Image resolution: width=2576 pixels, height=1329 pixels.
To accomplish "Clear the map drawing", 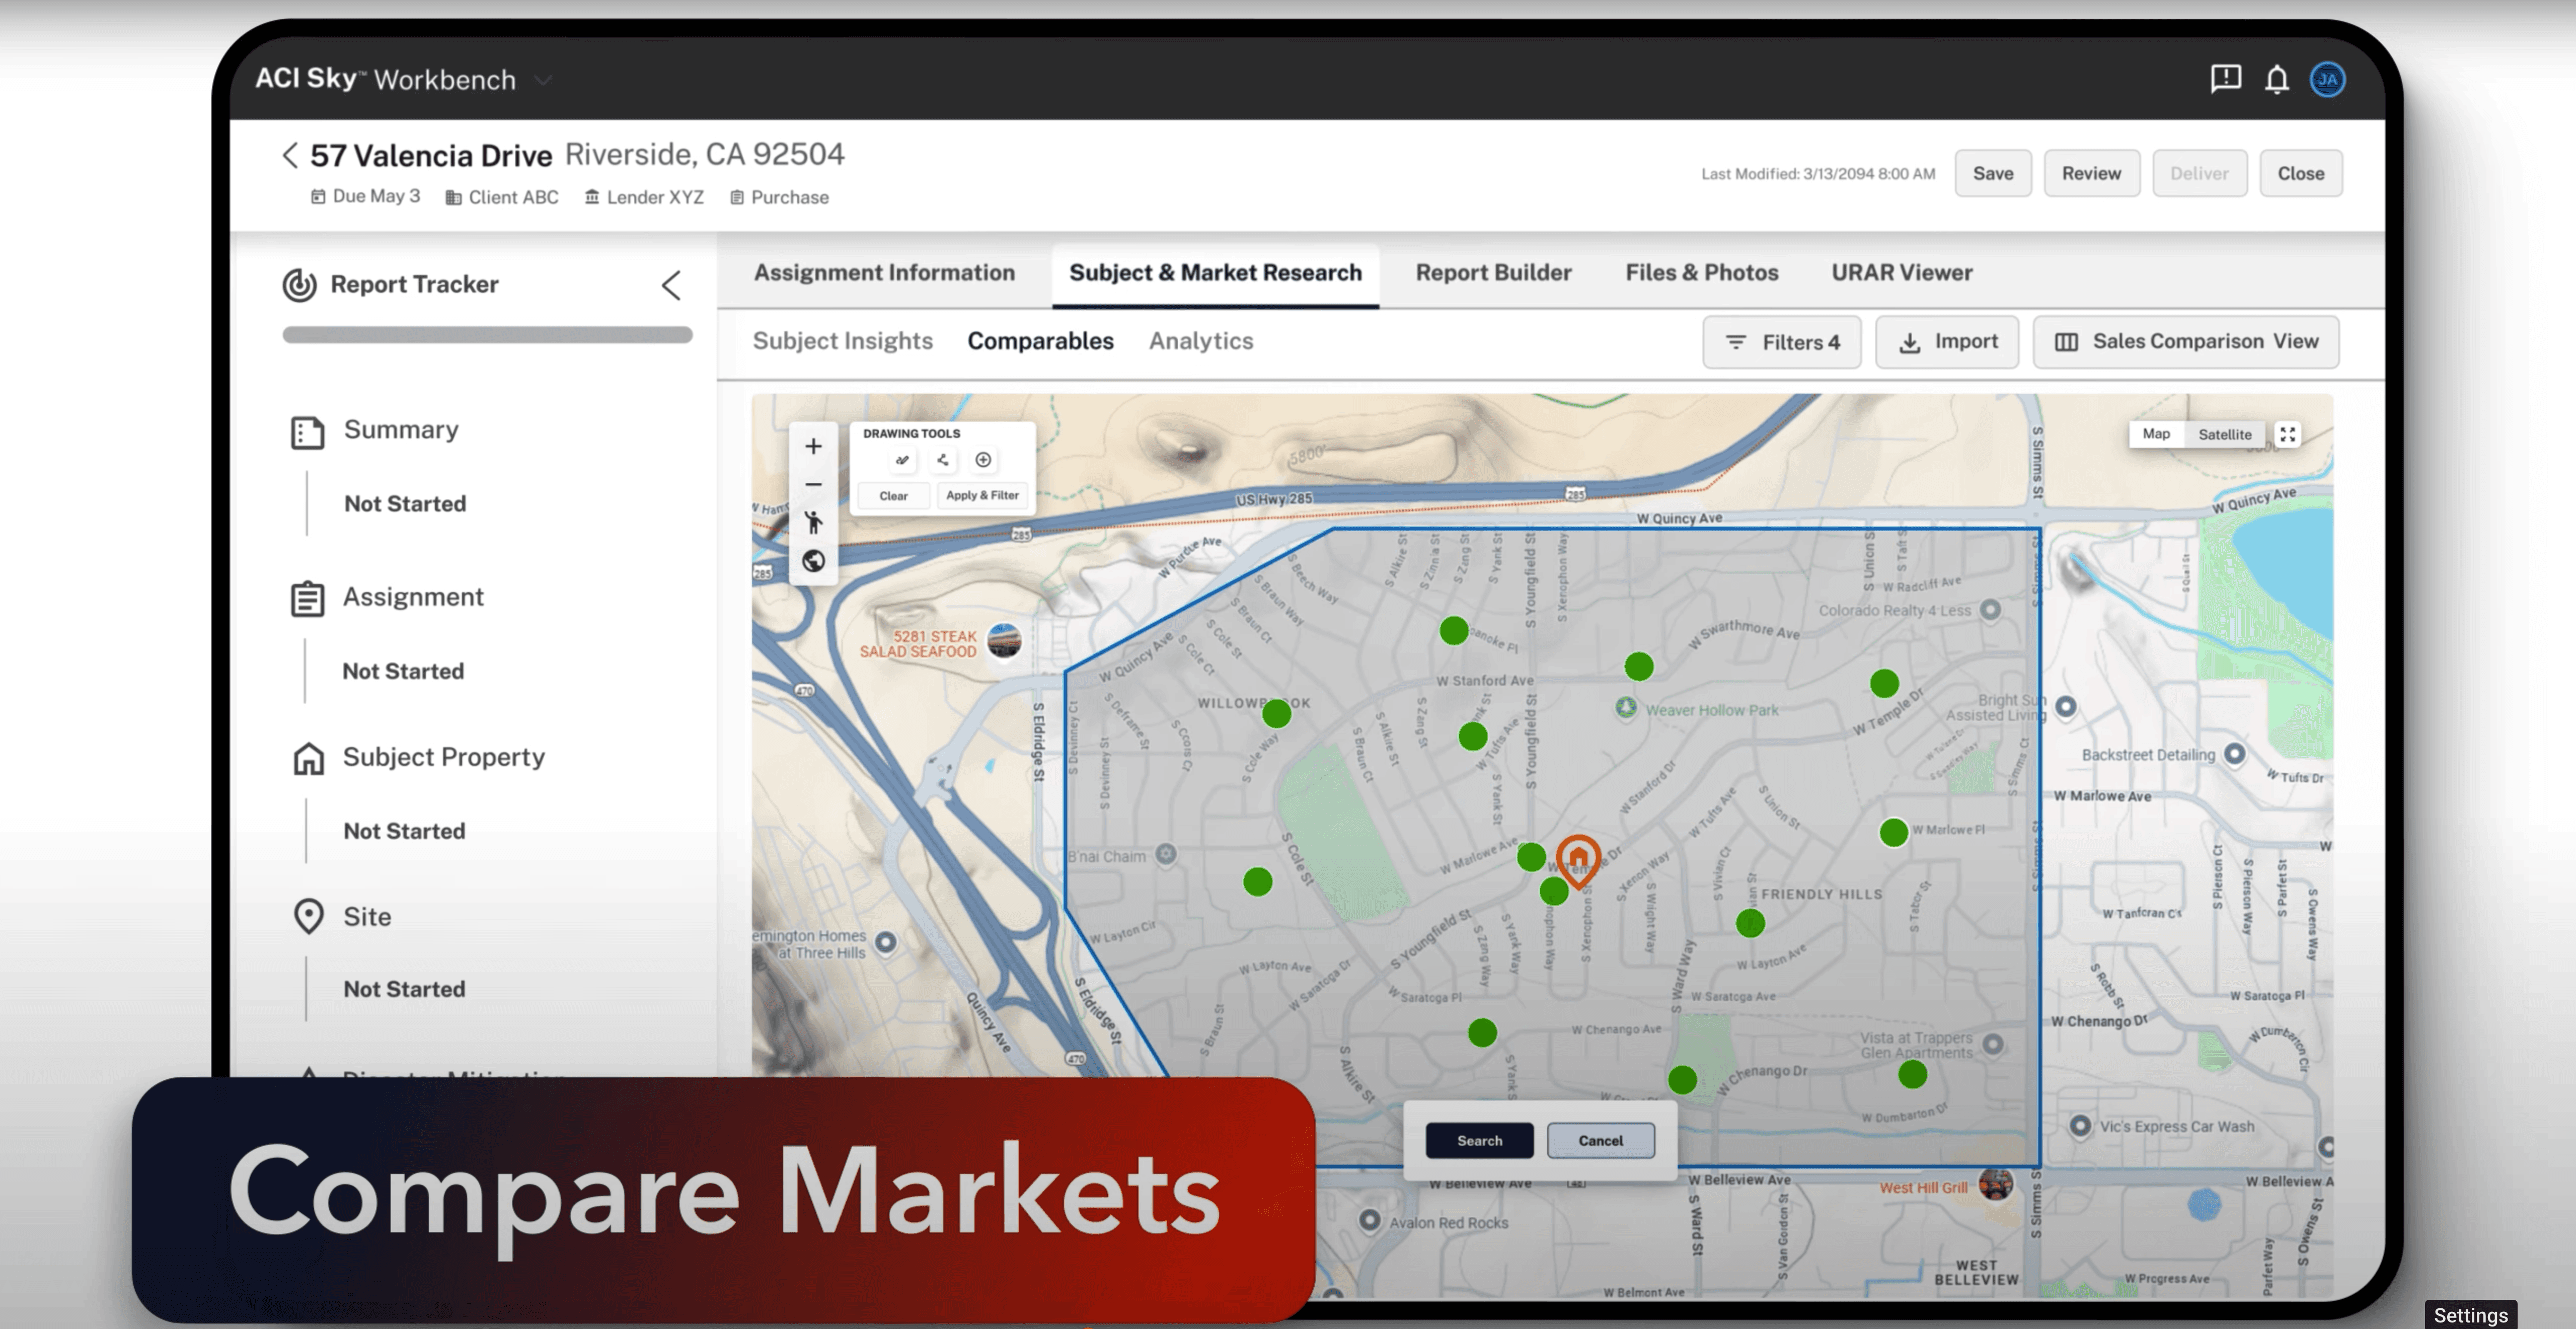I will pos(893,496).
